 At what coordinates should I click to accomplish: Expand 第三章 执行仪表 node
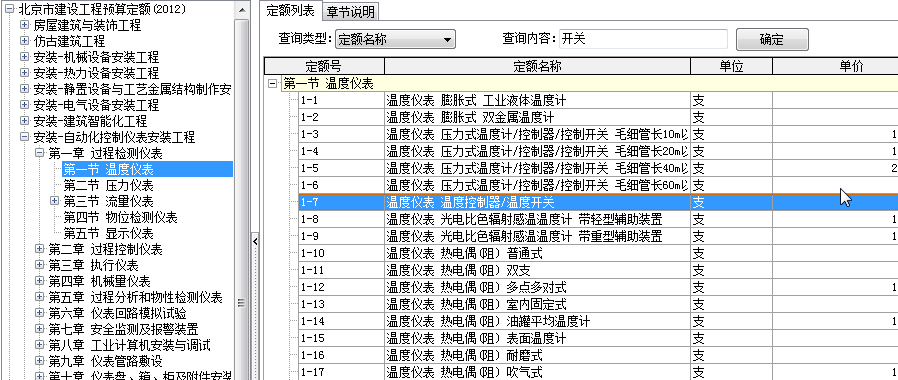[x=39, y=266]
